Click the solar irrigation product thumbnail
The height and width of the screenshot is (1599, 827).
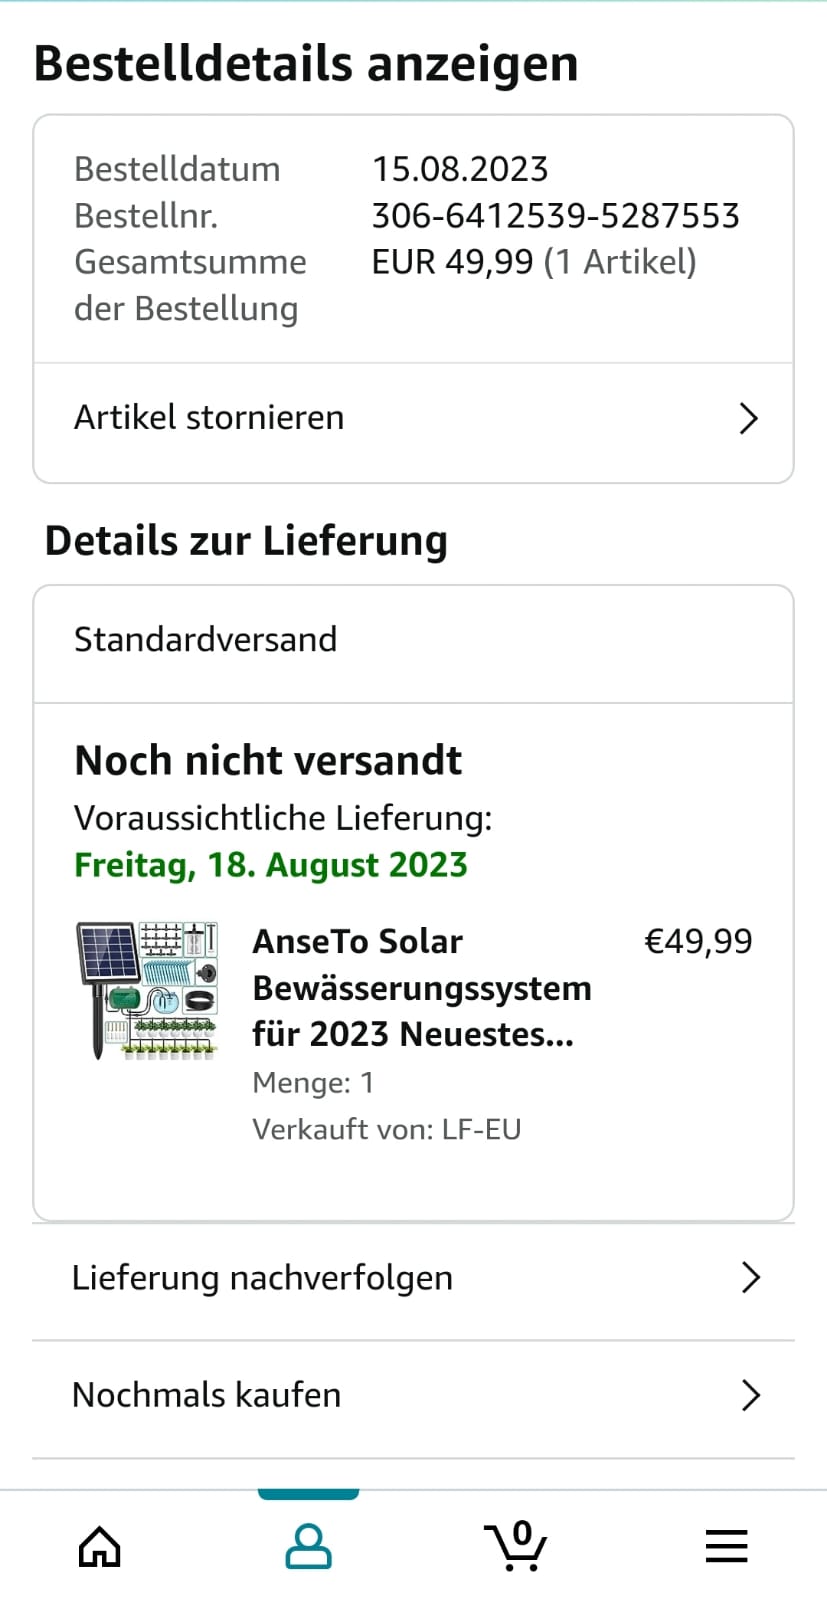point(147,991)
